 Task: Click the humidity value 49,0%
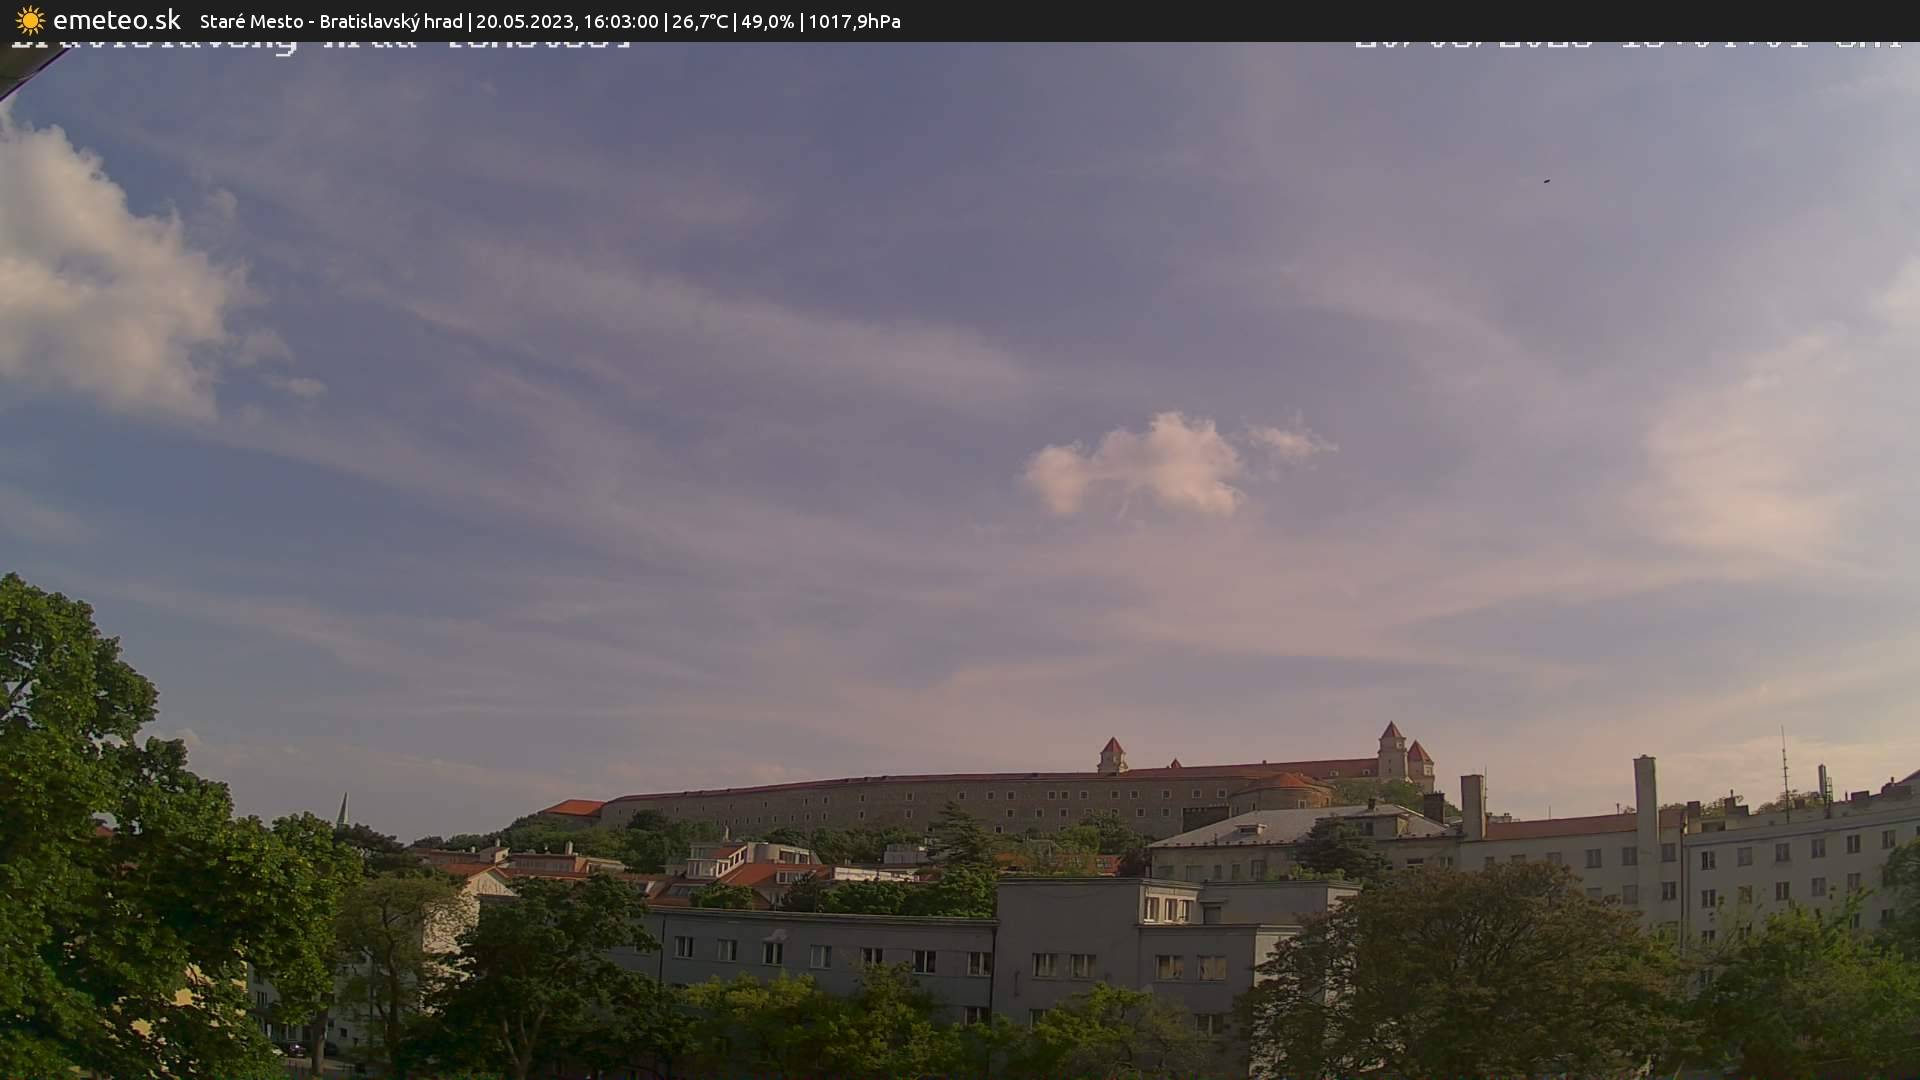[768, 21]
